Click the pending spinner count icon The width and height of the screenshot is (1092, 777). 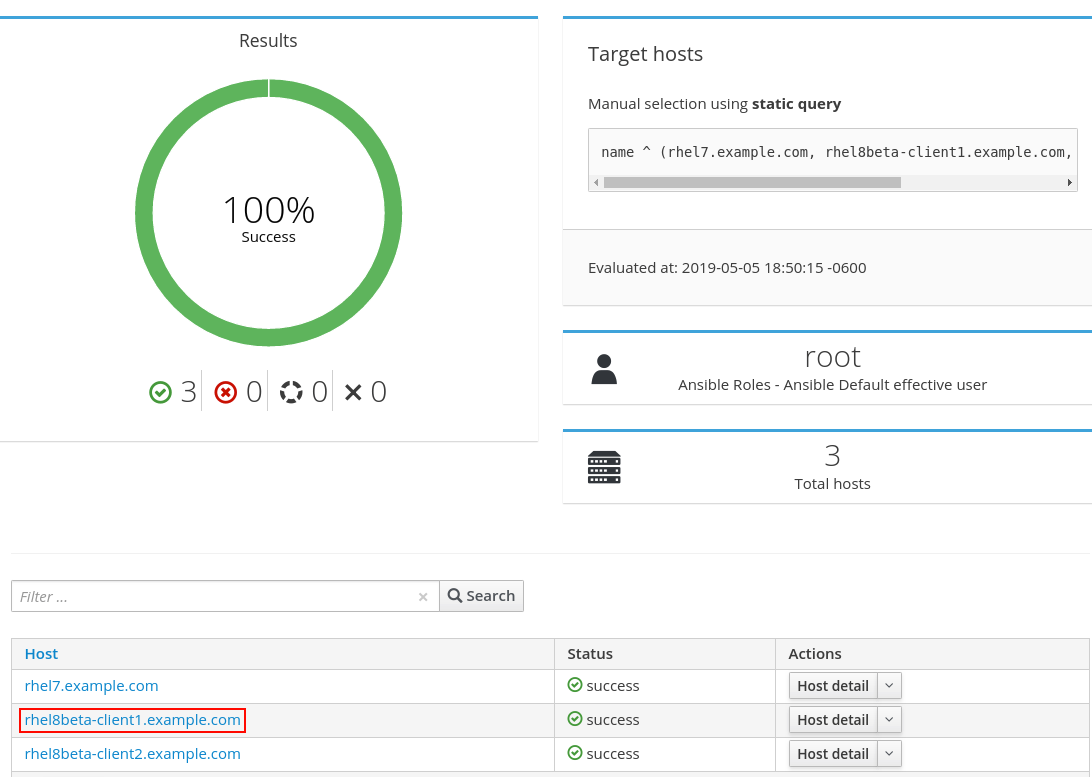point(291,392)
